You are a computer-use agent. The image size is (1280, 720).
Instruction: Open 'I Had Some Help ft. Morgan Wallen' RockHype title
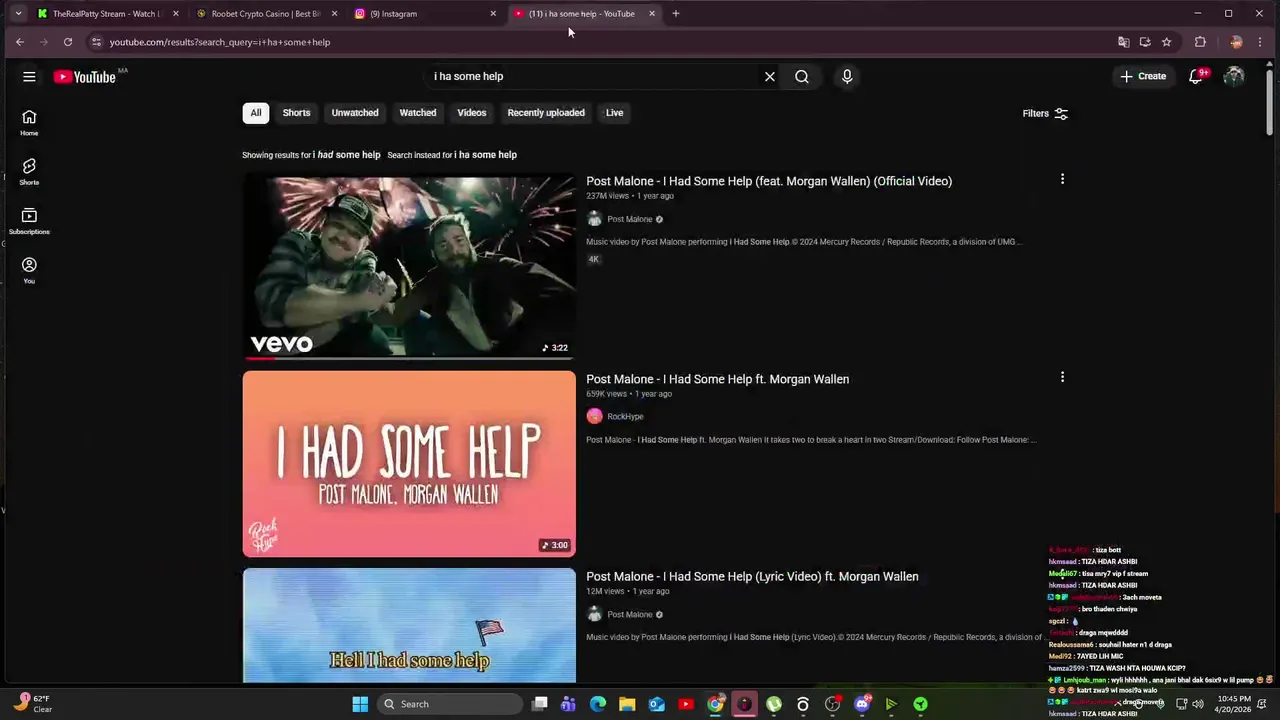click(717, 379)
